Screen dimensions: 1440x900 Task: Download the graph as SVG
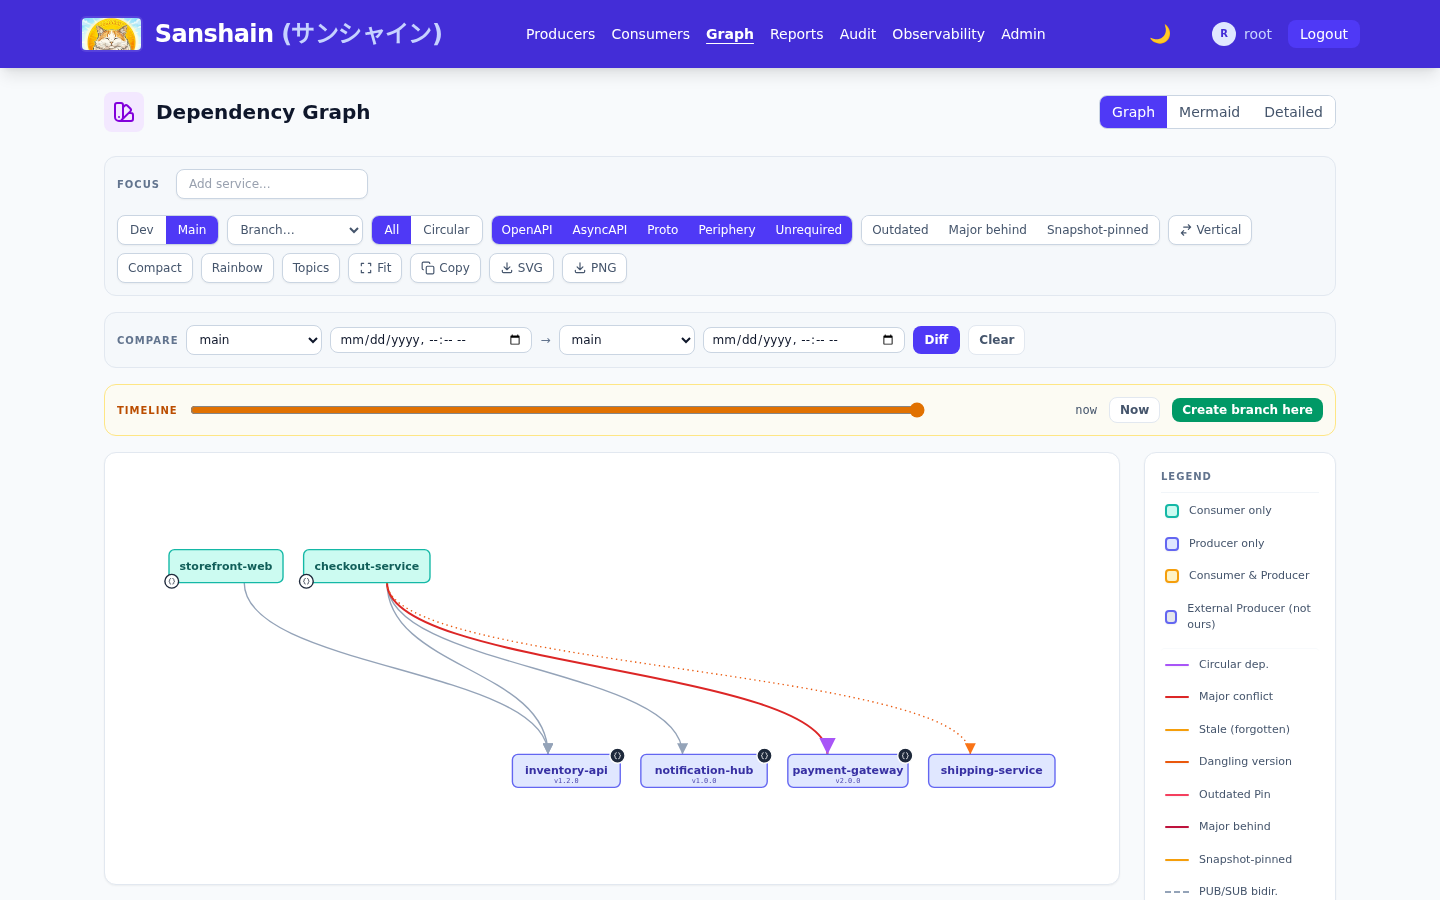521,268
